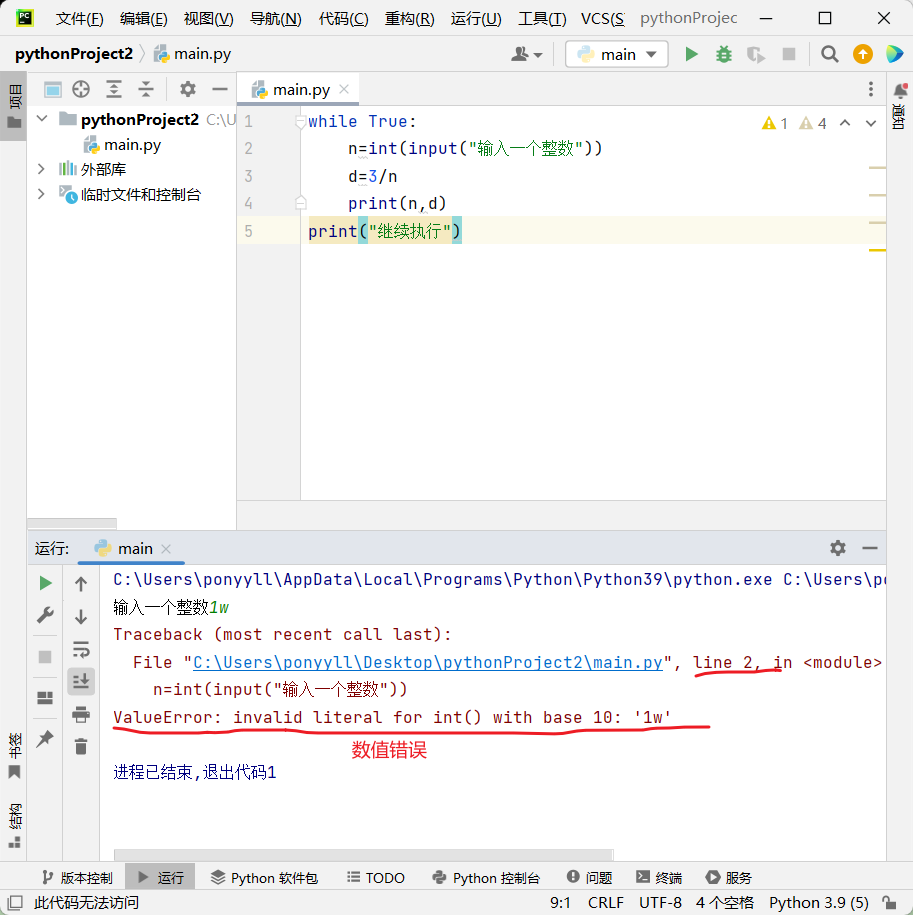This screenshot has height=915, width=913.
Task: Clear all output with trash icon
Action: (81, 746)
